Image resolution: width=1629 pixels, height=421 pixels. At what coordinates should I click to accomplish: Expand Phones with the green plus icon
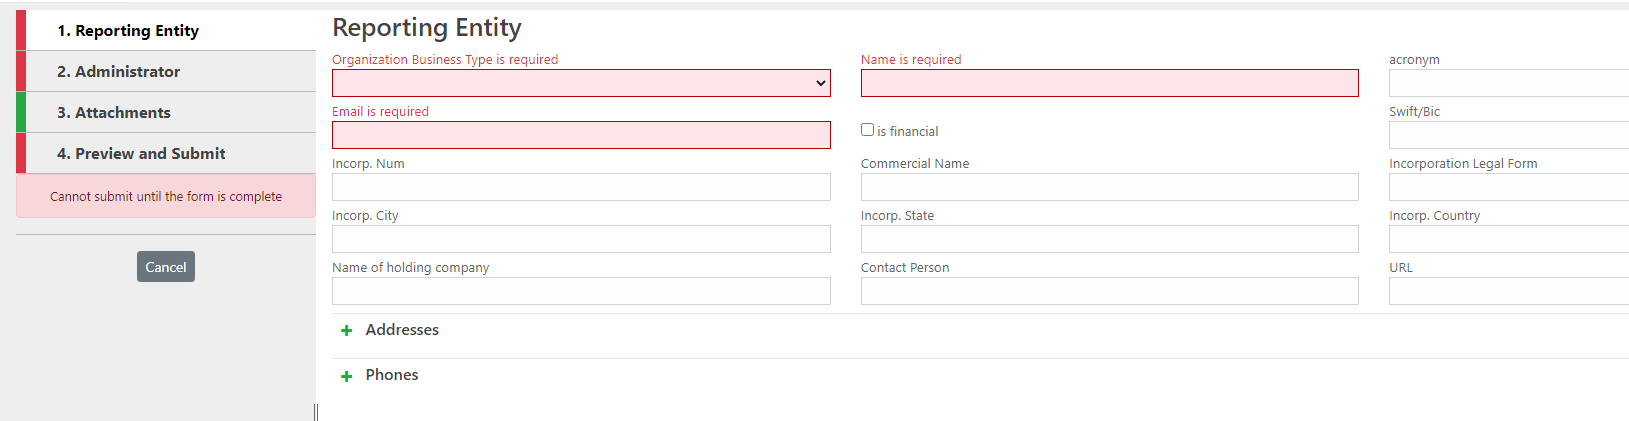346,376
